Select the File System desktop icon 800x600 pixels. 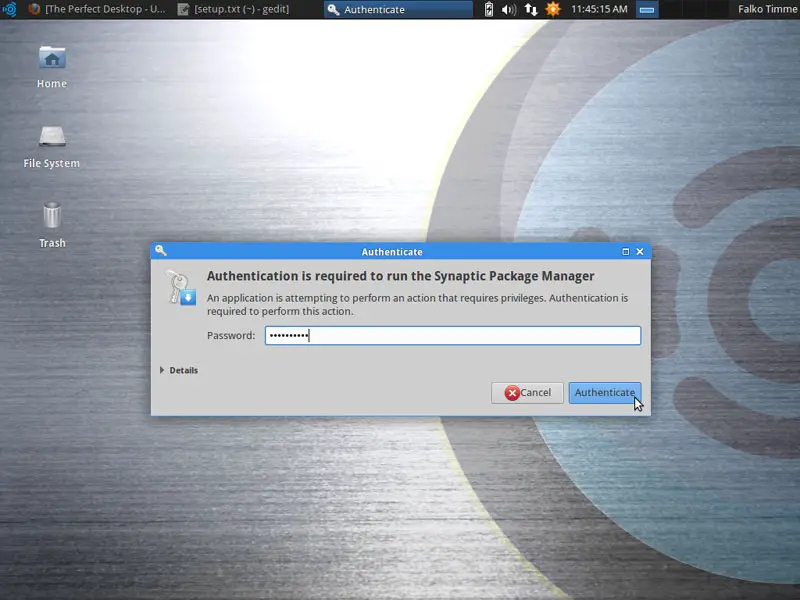click(52, 147)
